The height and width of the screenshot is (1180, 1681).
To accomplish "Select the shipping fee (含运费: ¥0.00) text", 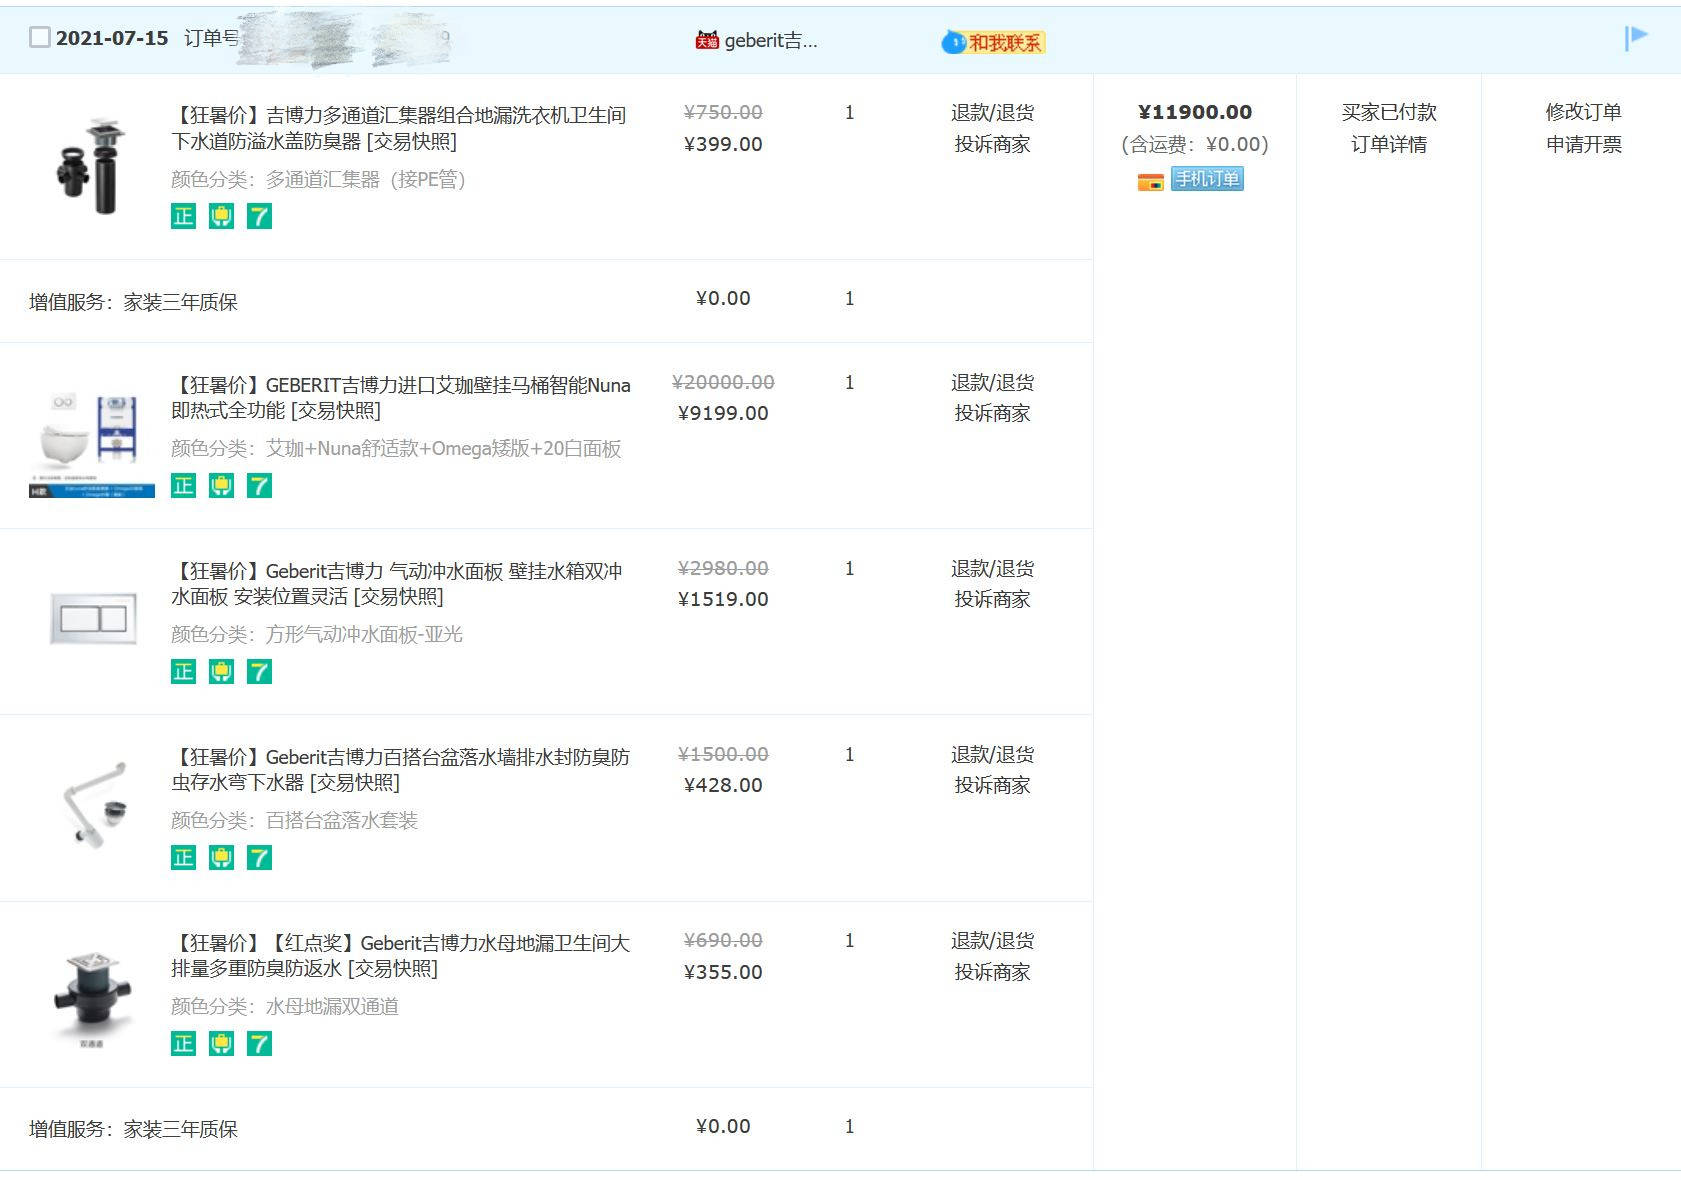I will [x=1195, y=144].
